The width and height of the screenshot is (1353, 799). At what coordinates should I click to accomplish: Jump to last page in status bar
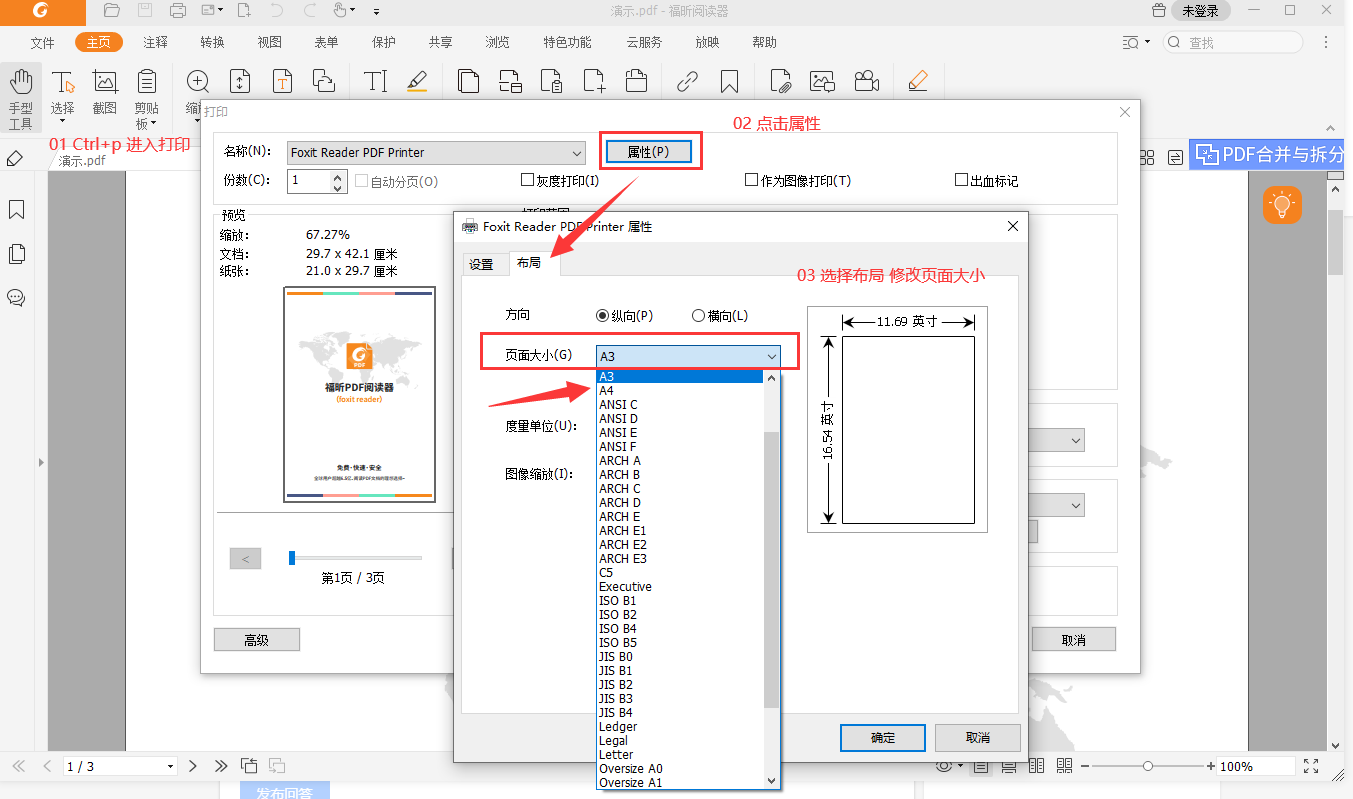tap(221, 766)
